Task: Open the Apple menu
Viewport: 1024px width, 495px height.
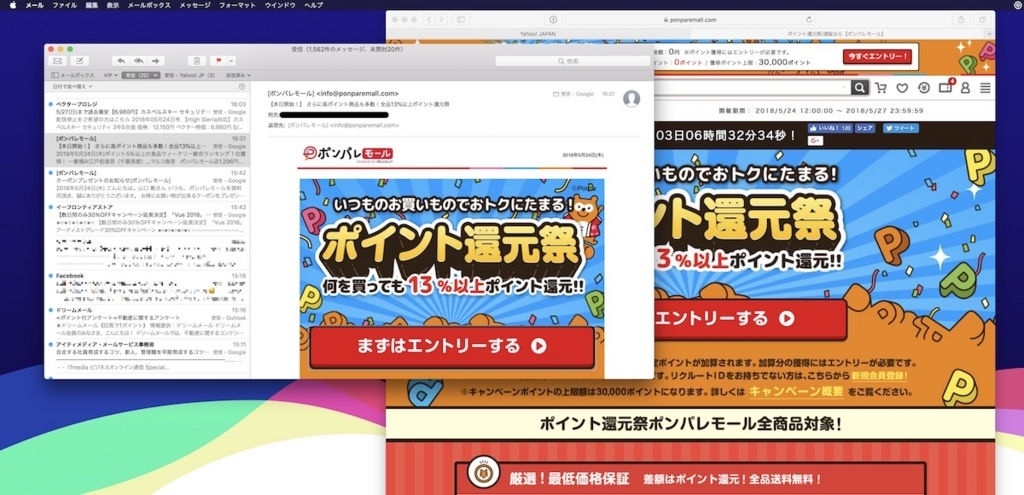Action: 13,5
